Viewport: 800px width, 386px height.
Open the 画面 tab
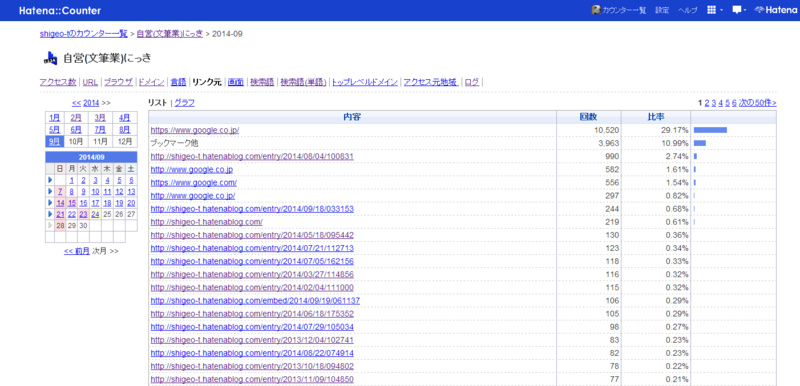click(236, 82)
